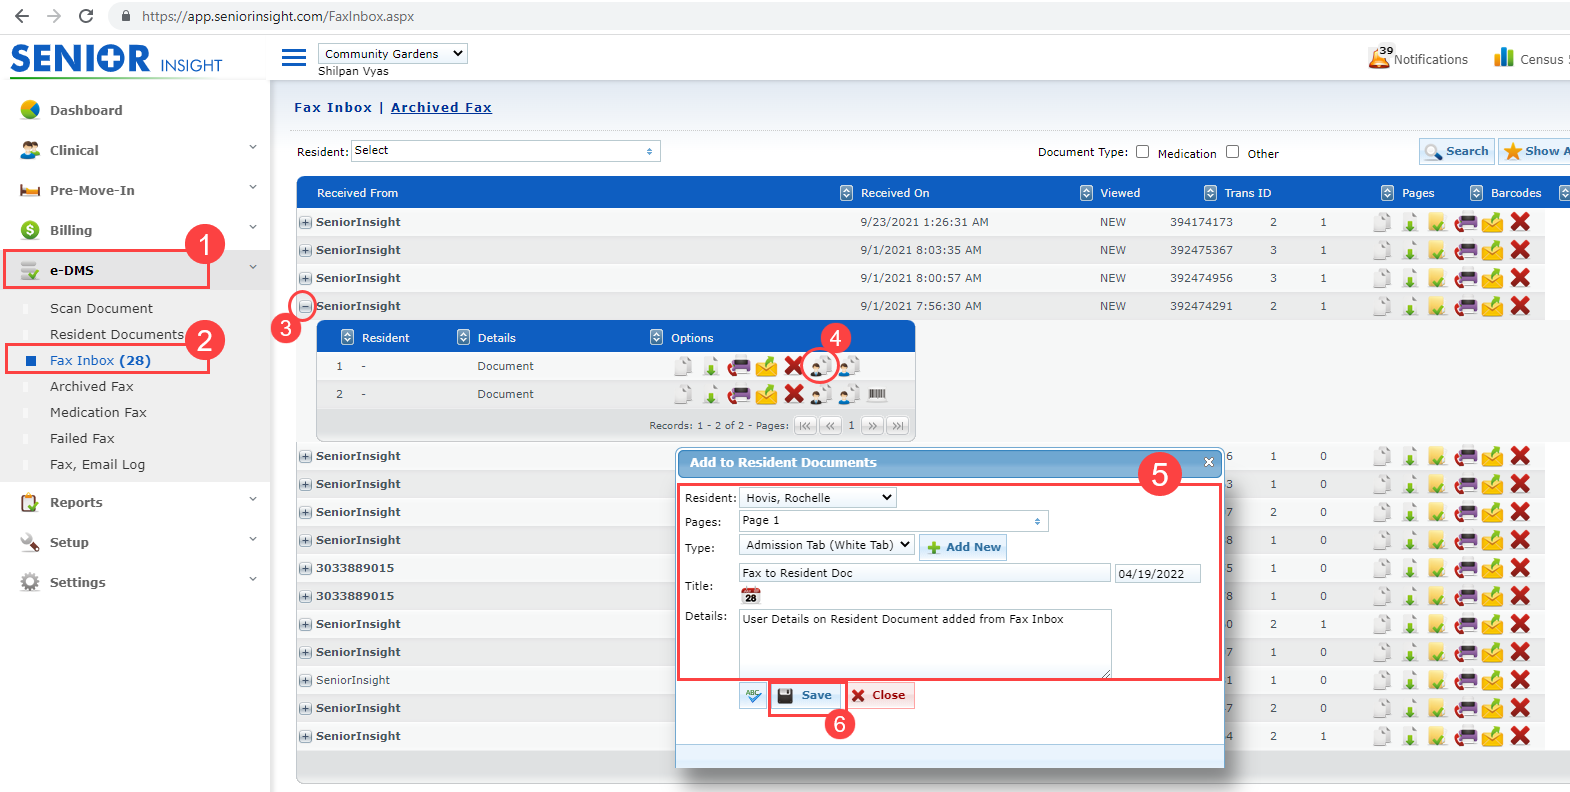Collapse the expanded 9/1/2021 7:56:30 AM row
The width and height of the screenshot is (1570, 792).
[x=305, y=306]
